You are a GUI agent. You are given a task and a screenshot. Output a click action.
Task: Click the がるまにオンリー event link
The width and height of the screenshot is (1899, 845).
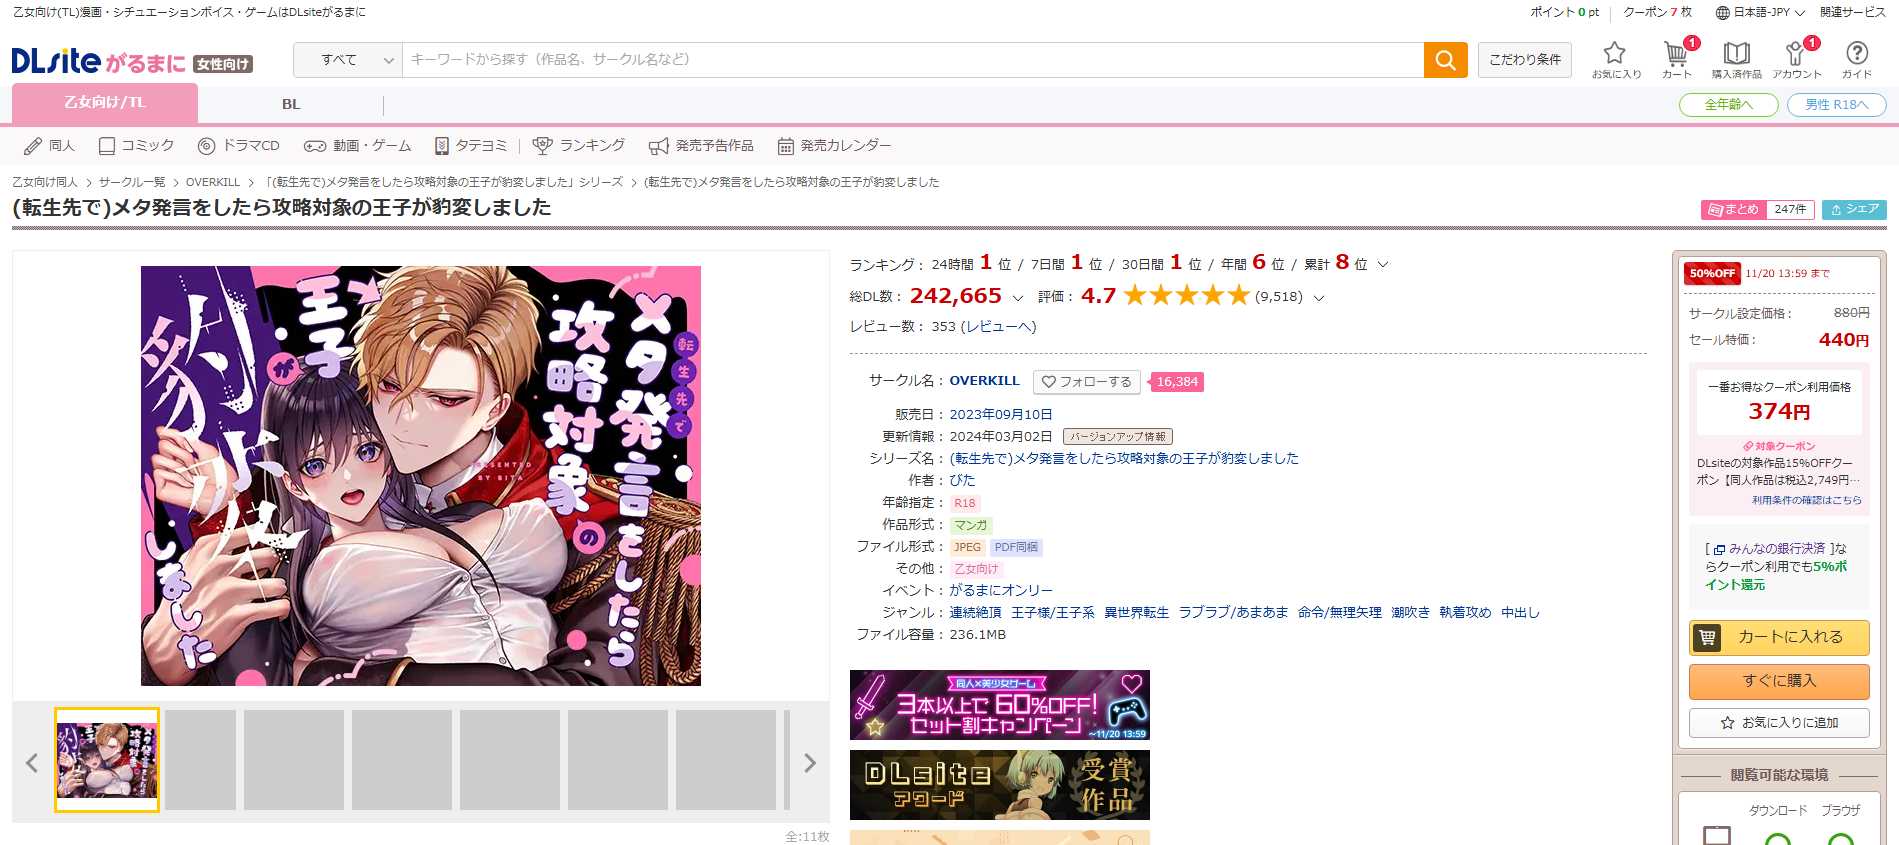pyautogui.click(x=1001, y=591)
